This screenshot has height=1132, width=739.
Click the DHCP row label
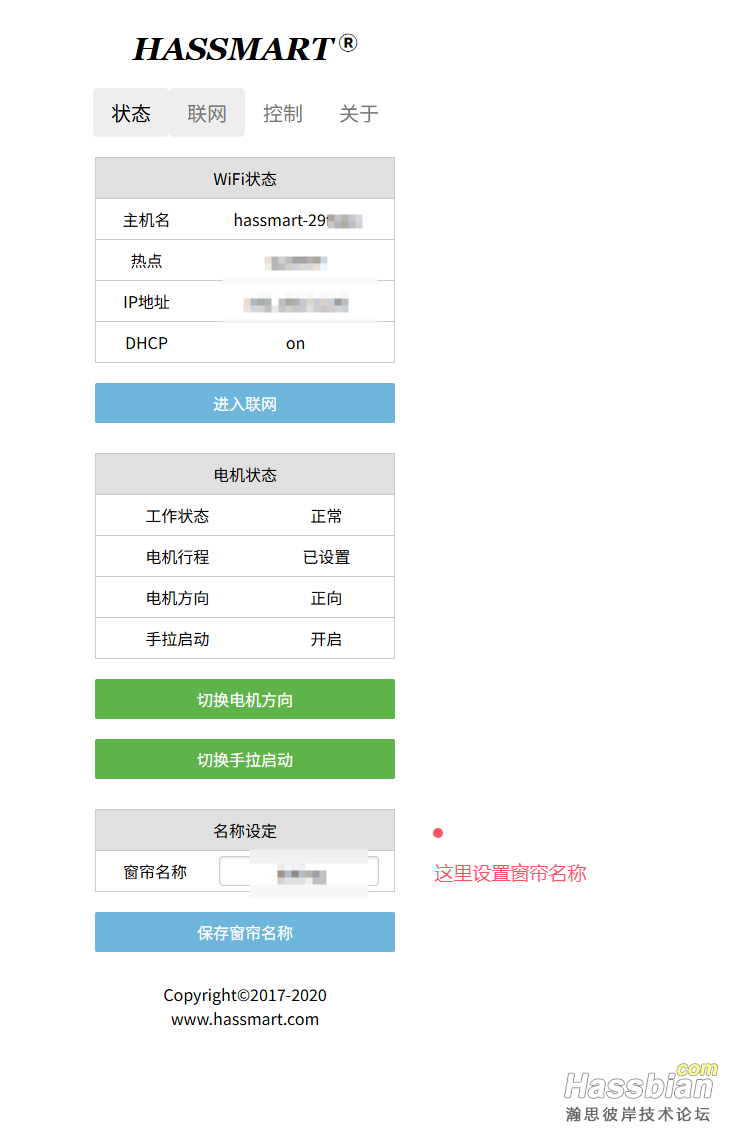147,344
